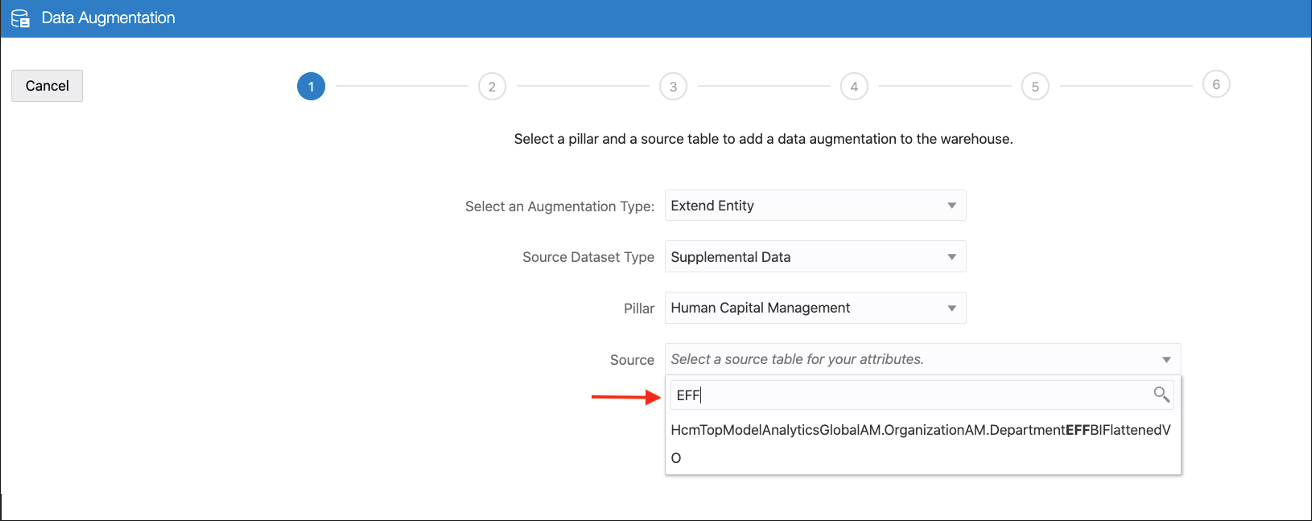Click the Data Augmentation header title
The height and width of the screenshot is (521, 1312).
(x=108, y=19)
